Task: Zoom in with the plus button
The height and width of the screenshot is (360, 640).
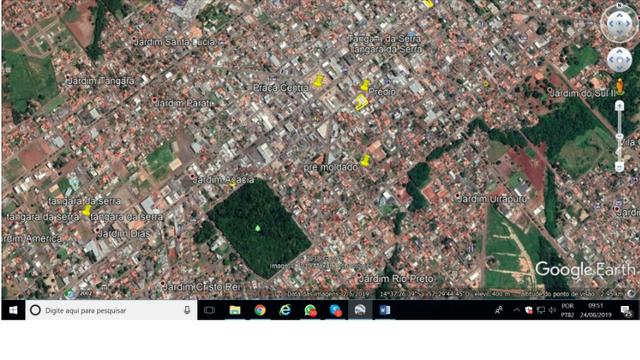Action: click(620, 106)
